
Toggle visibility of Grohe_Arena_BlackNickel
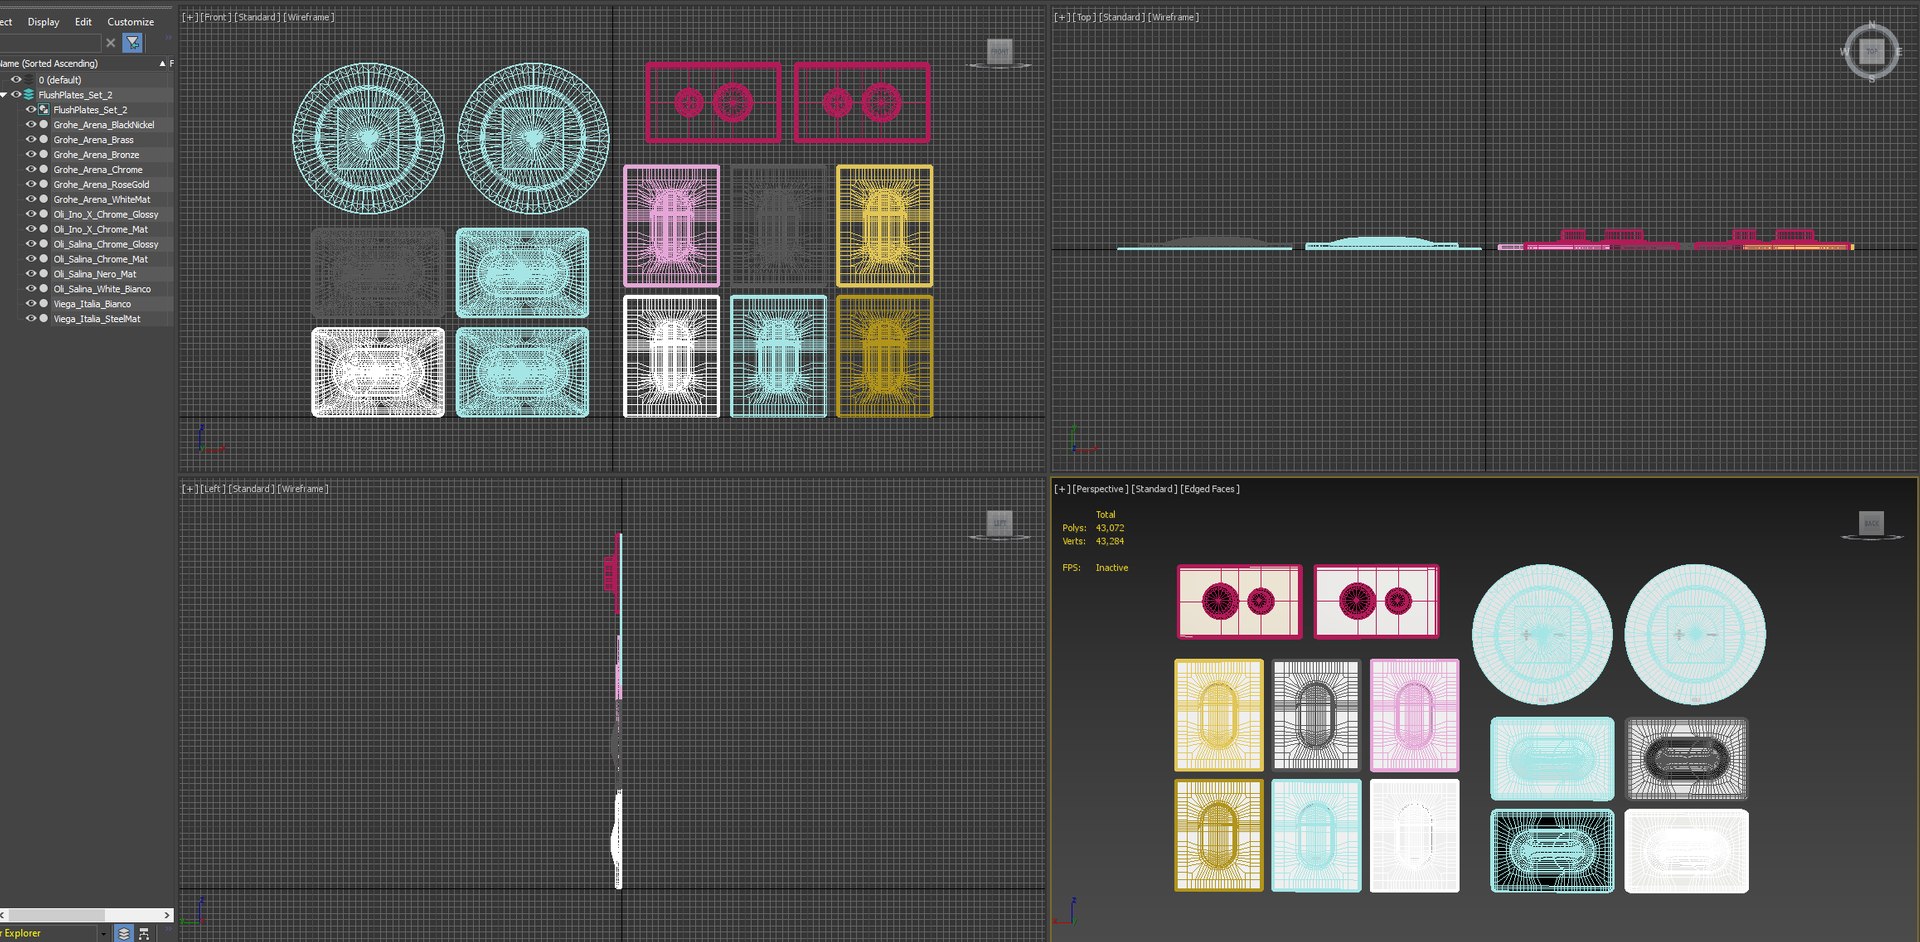tap(31, 125)
